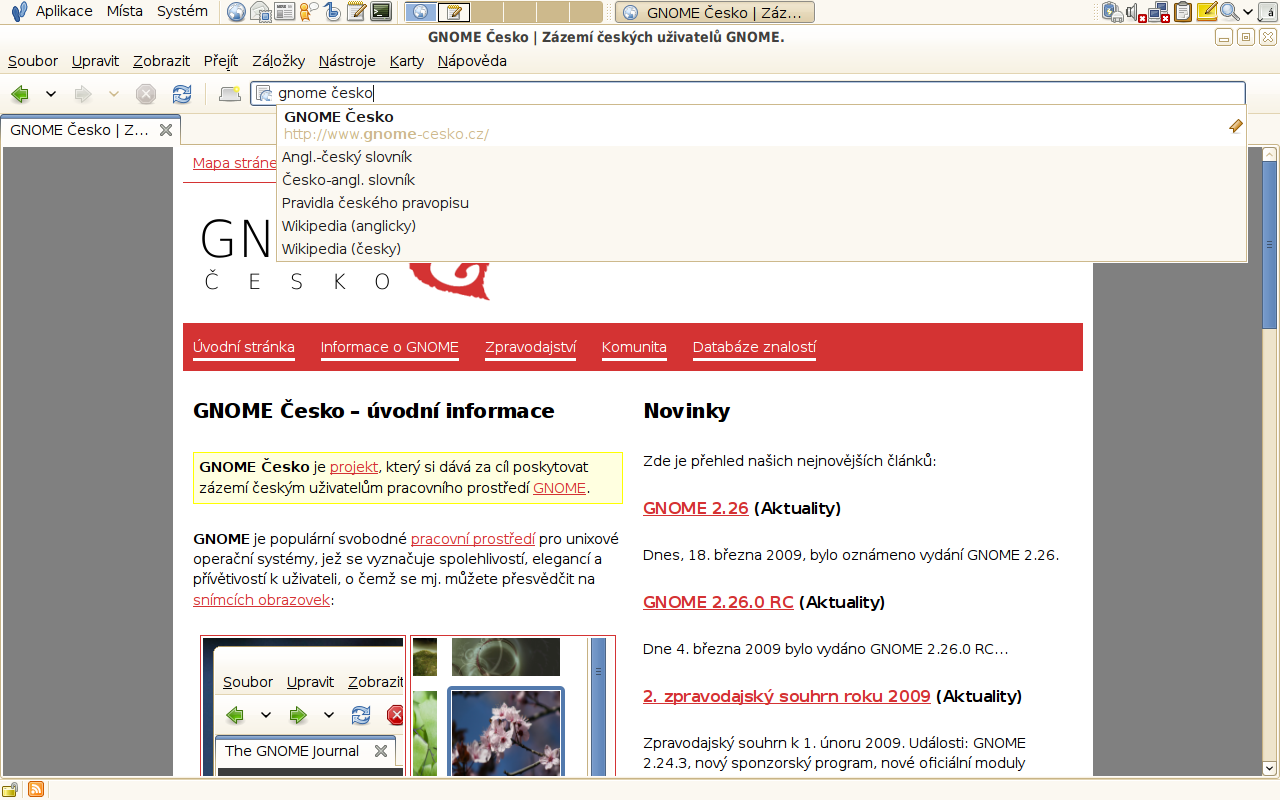Viewport: 1280px width, 800px height.
Task: Expand the back history dropdown arrow
Action: click(x=51, y=94)
